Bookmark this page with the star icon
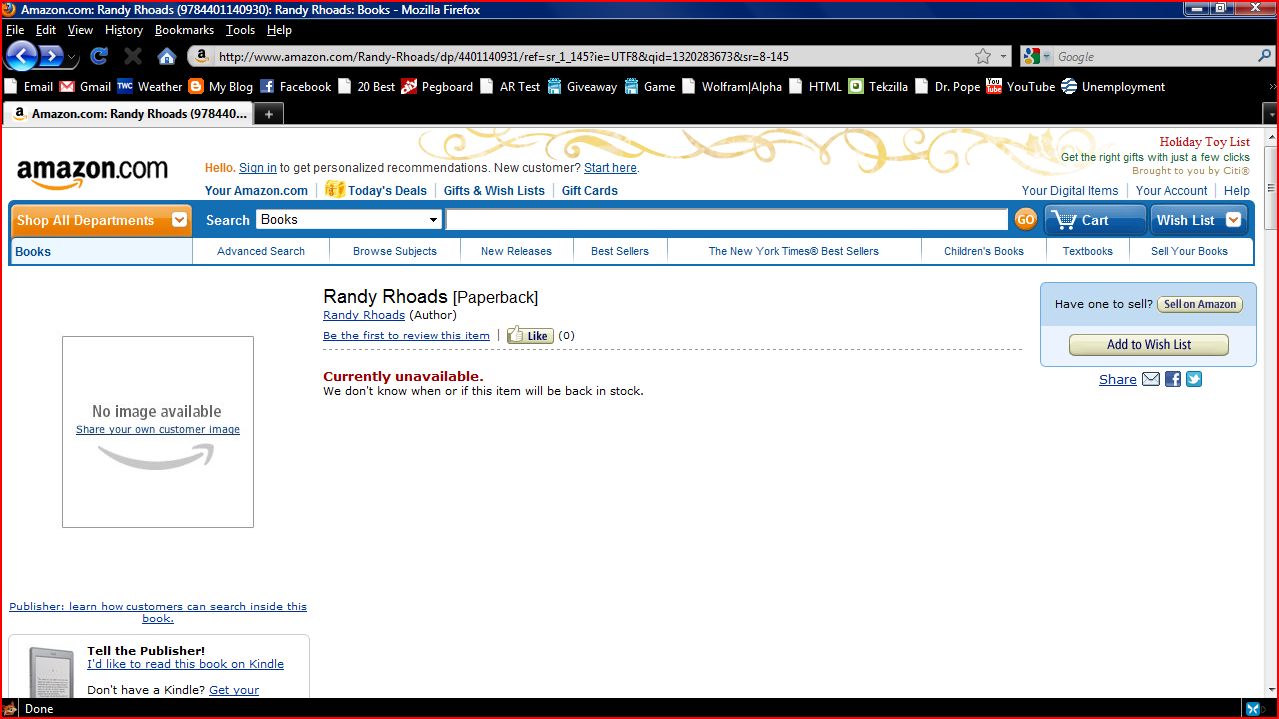The width and height of the screenshot is (1279, 719). tap(983, 57)
